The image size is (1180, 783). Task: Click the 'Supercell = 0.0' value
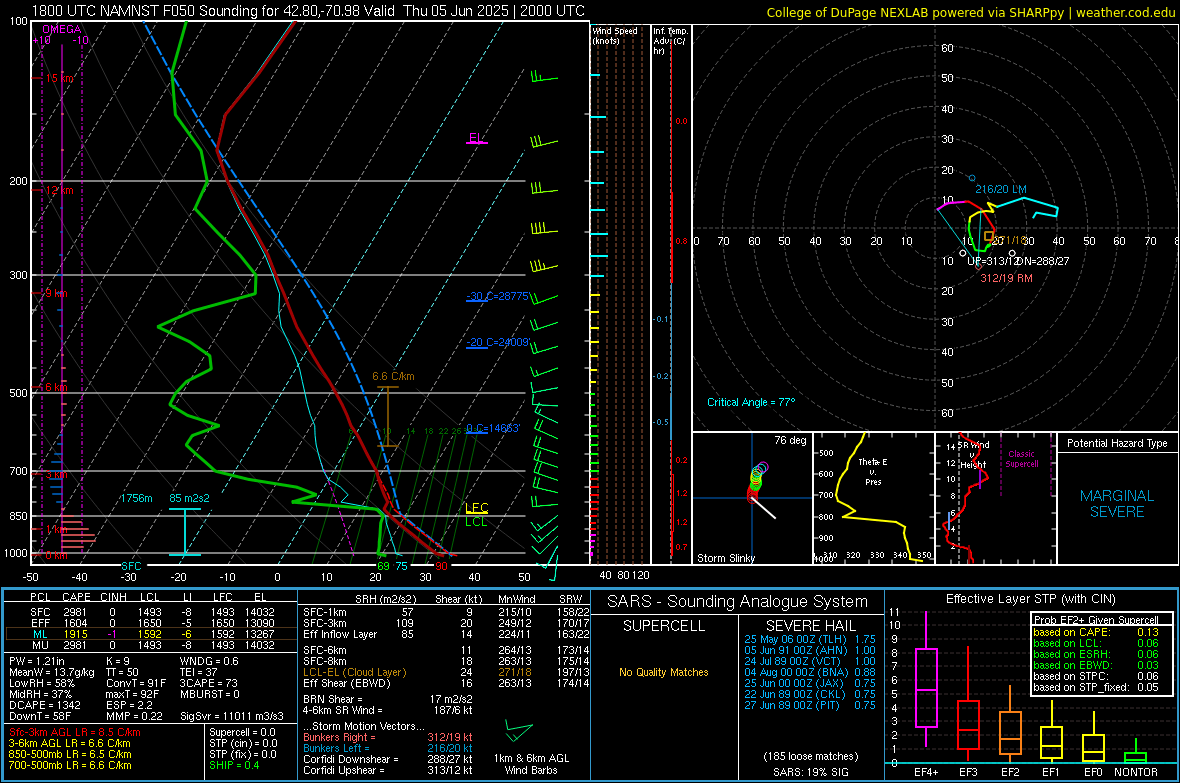(242, 733)
